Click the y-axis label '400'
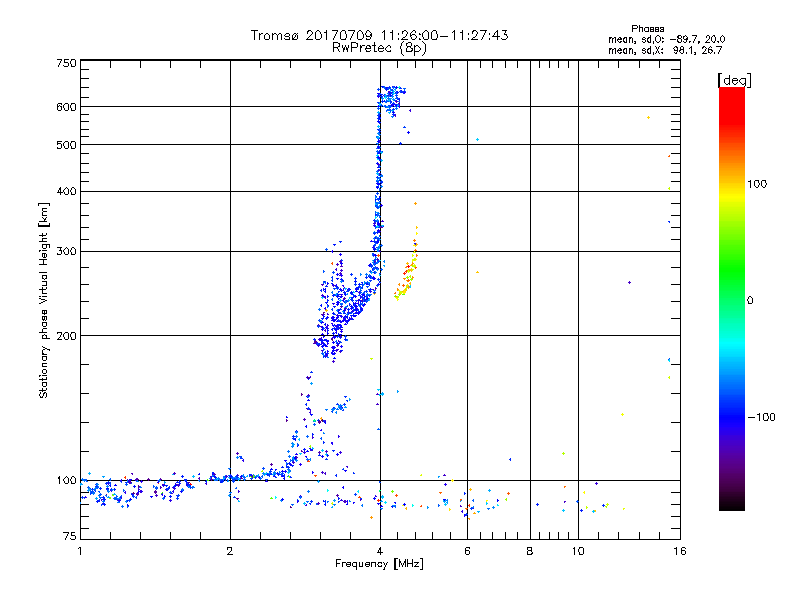The width and height of the screenshot is (800, 600). 66,191
